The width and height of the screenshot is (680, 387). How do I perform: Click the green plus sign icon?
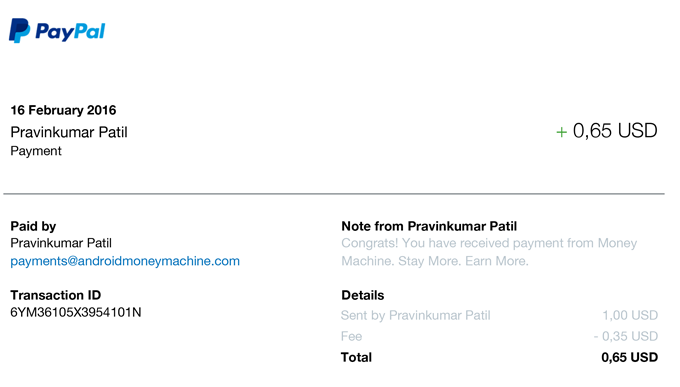562,132
